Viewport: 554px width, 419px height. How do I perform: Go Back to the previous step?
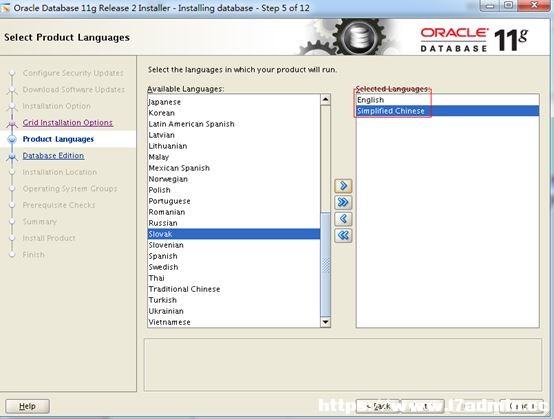click(378, 406)
